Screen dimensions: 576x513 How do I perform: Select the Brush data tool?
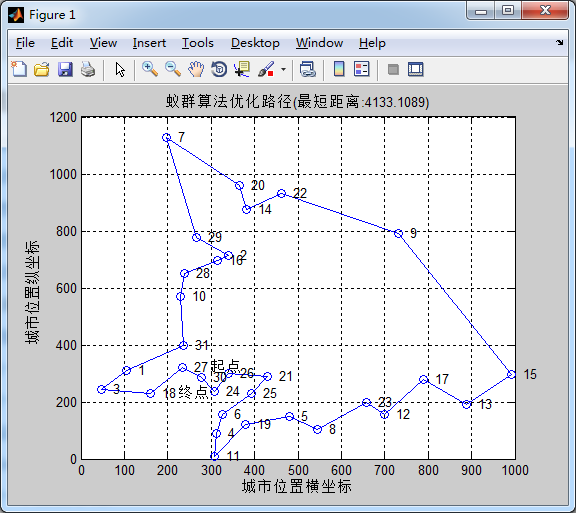(x=266, y=69)
